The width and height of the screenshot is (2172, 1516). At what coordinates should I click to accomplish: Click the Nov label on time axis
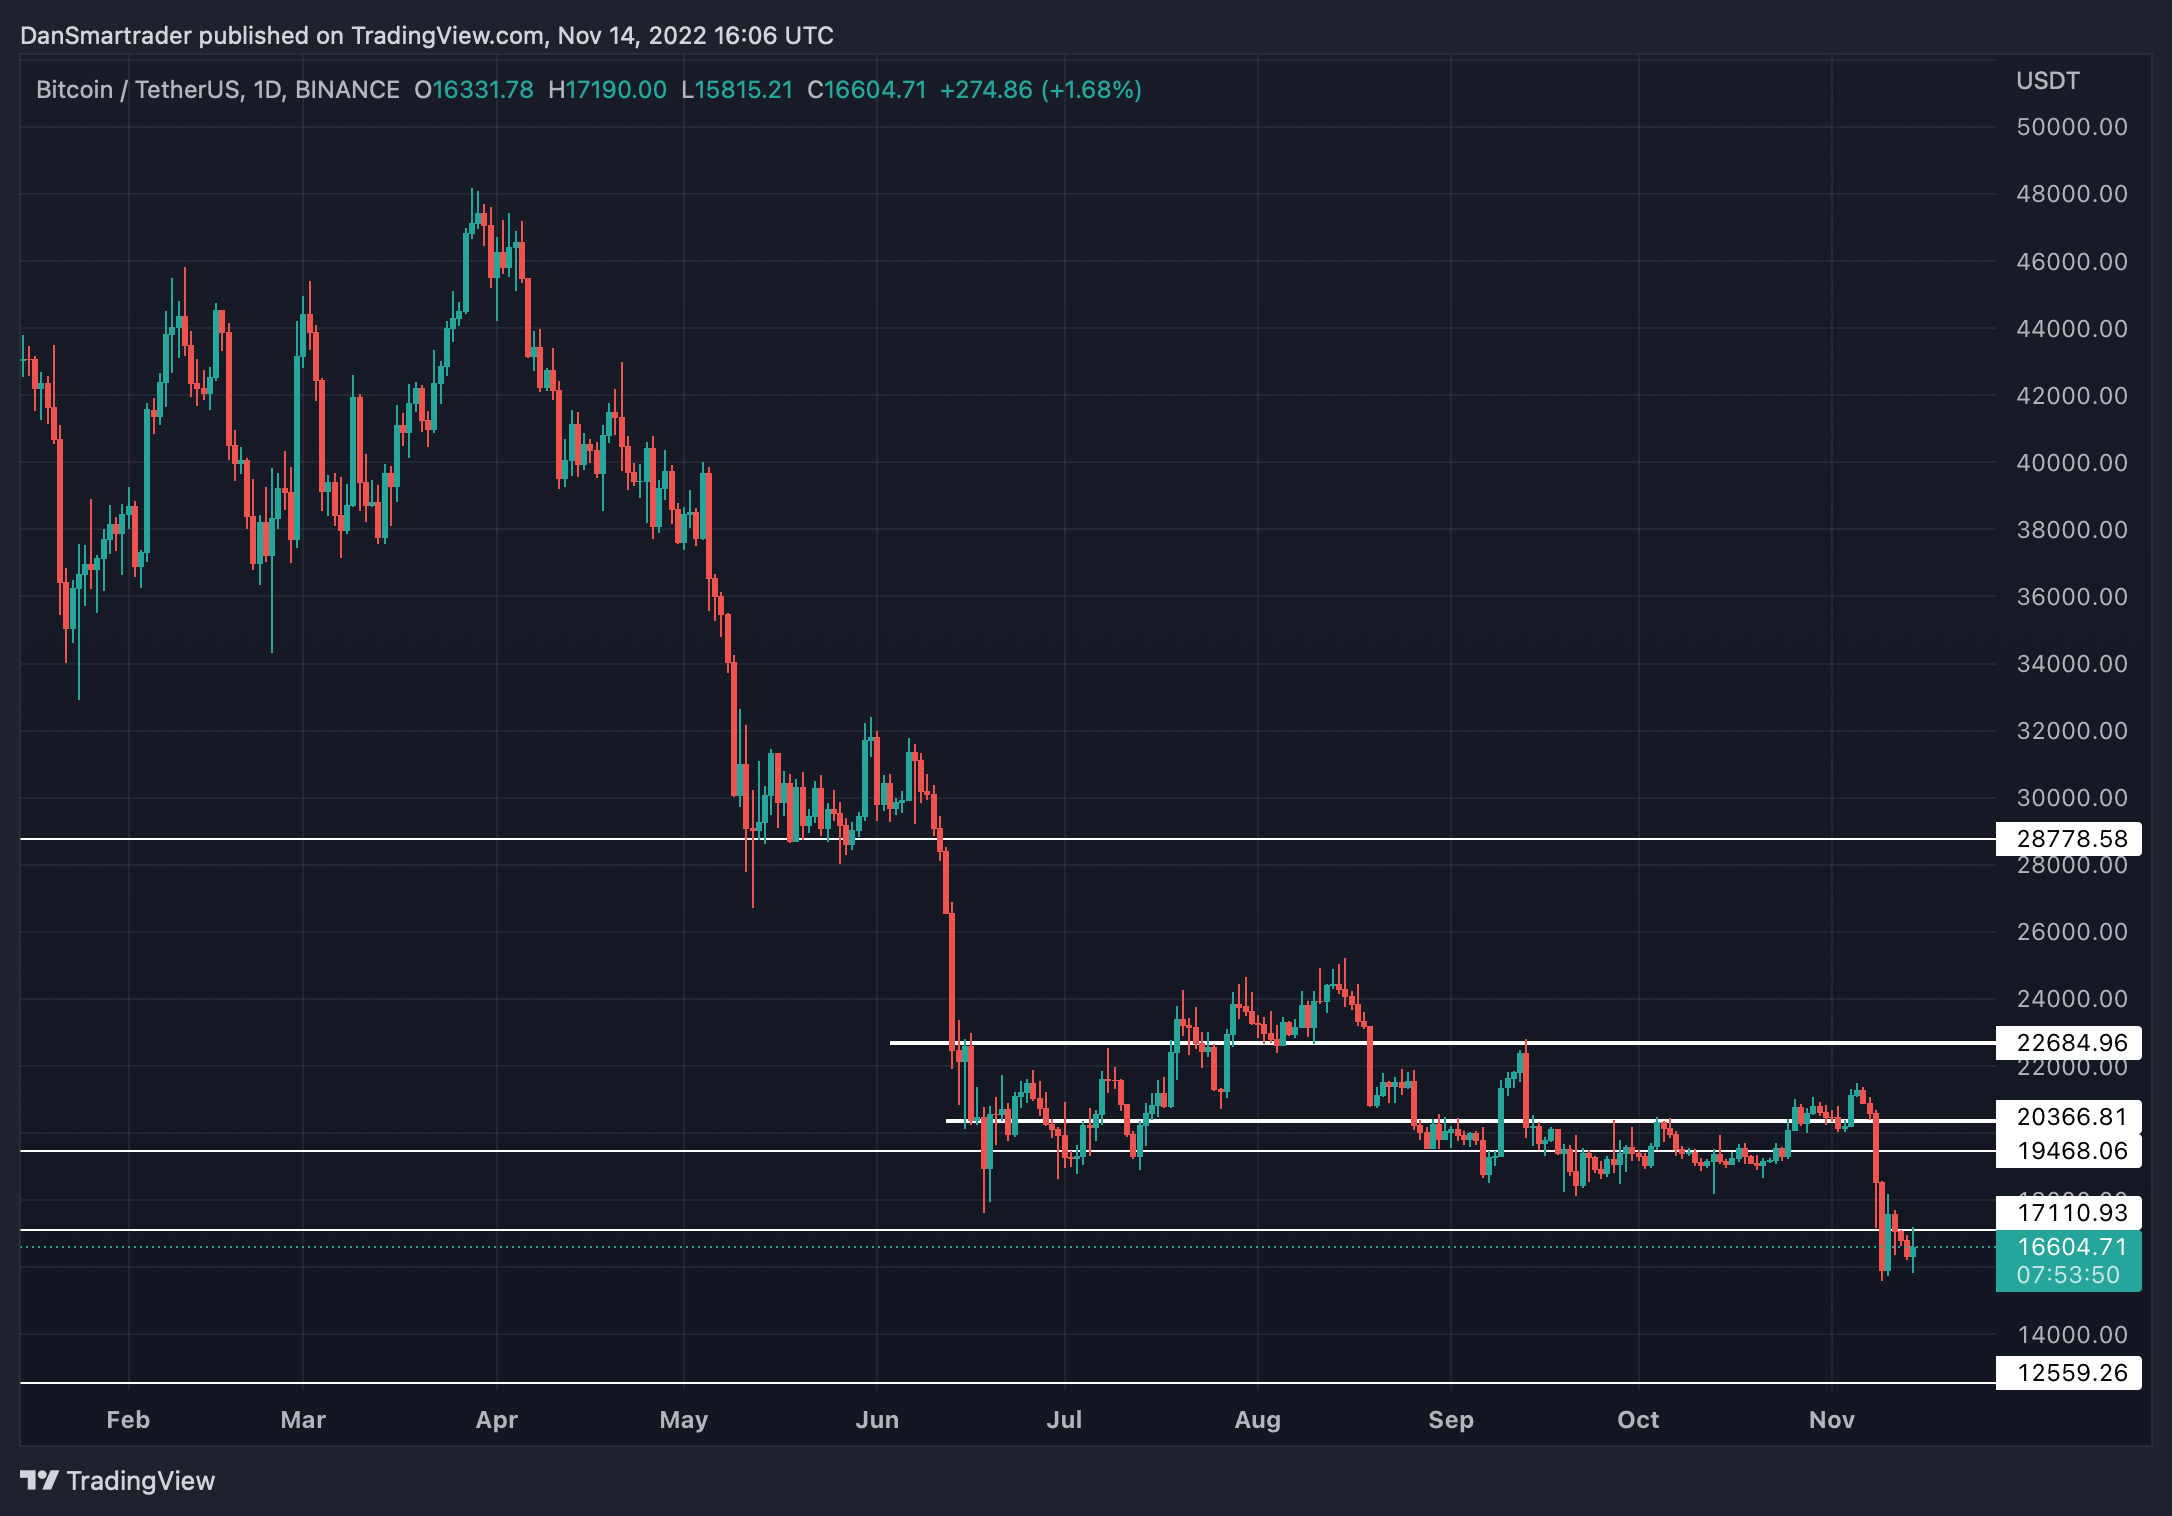coord(1832,1420)
